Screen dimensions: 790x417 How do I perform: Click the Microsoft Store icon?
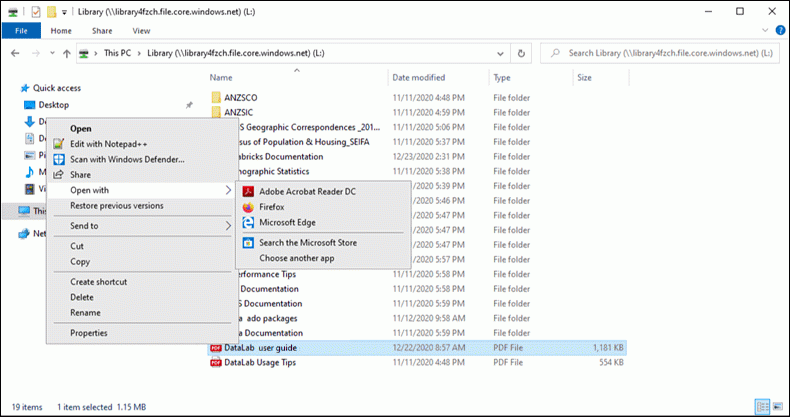(x=248, y=243)
